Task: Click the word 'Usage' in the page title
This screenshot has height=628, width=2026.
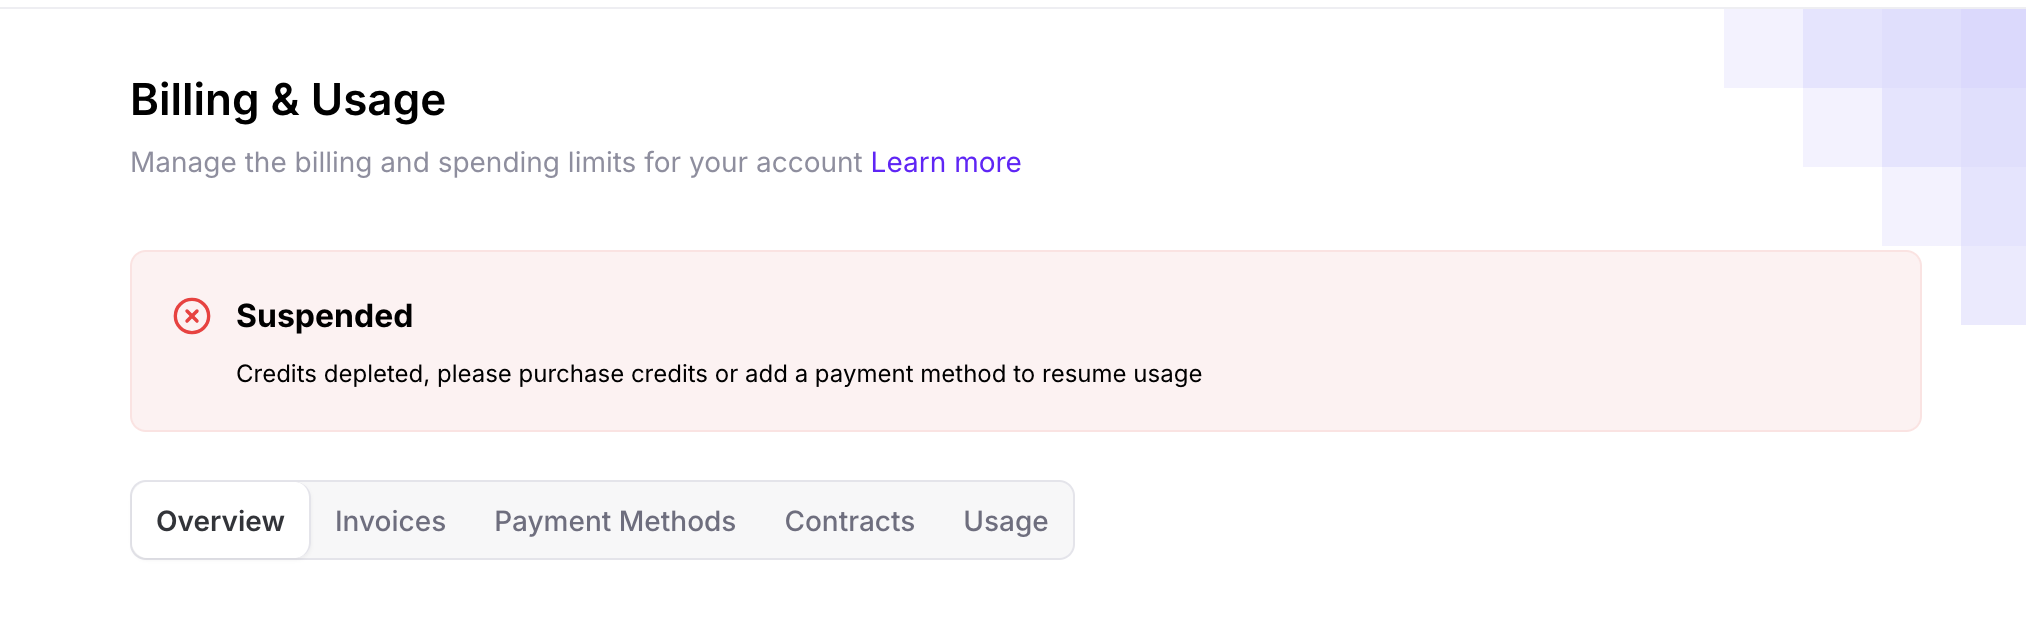Action: [378, 100]
